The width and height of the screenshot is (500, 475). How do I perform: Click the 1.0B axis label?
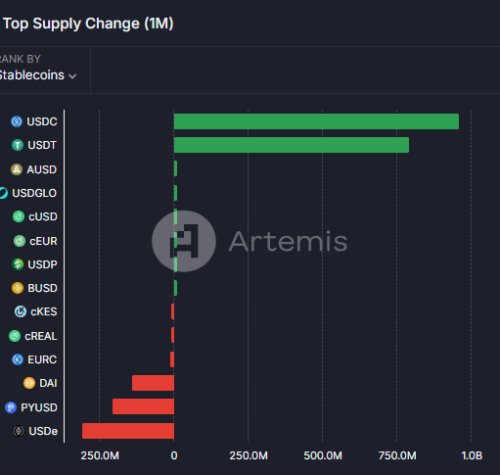tap(472, 456)
